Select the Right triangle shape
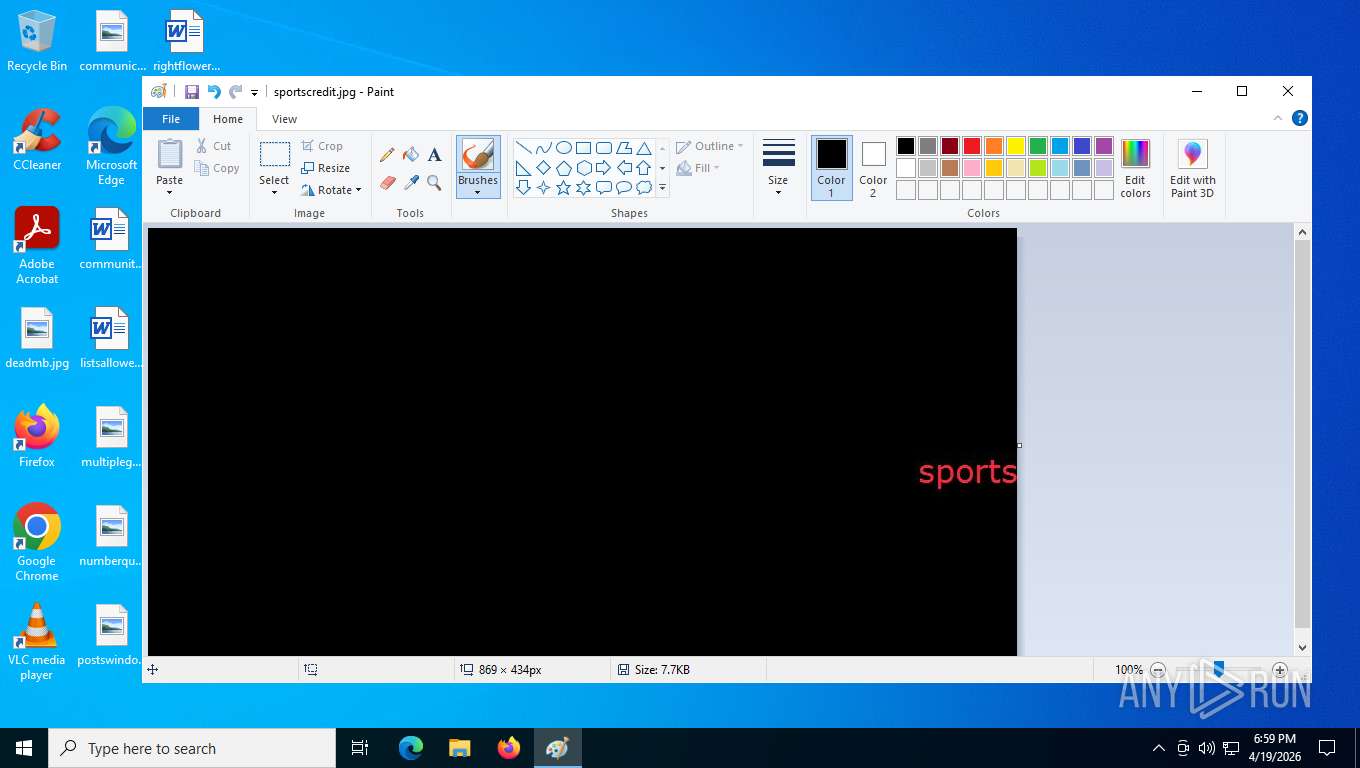The height and width of the screenshot is (768, 1360). [x=523, y=168]
